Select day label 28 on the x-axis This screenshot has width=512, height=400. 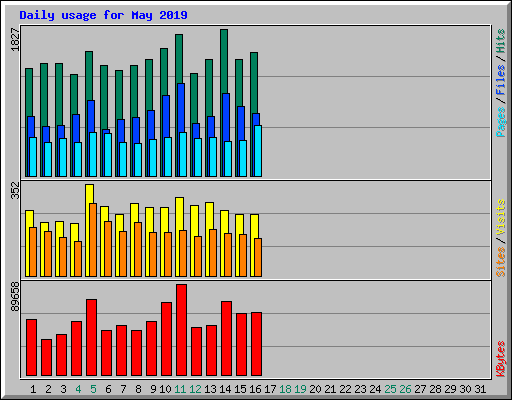[435, 389]
